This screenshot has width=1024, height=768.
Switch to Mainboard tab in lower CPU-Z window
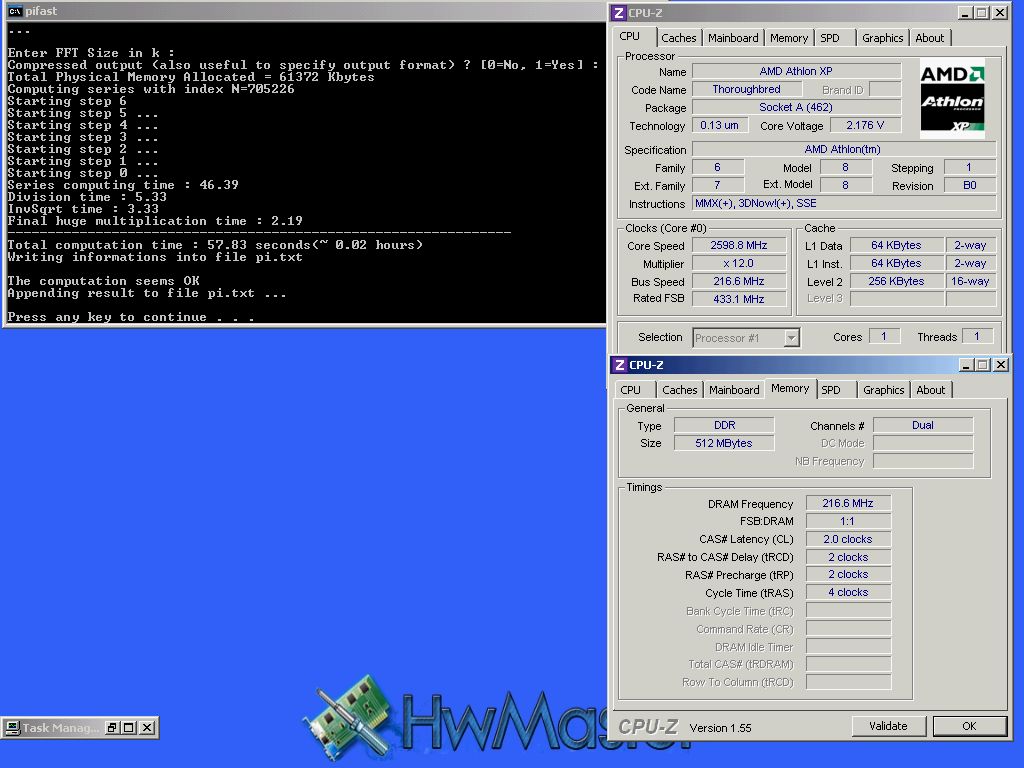[734, 390]
